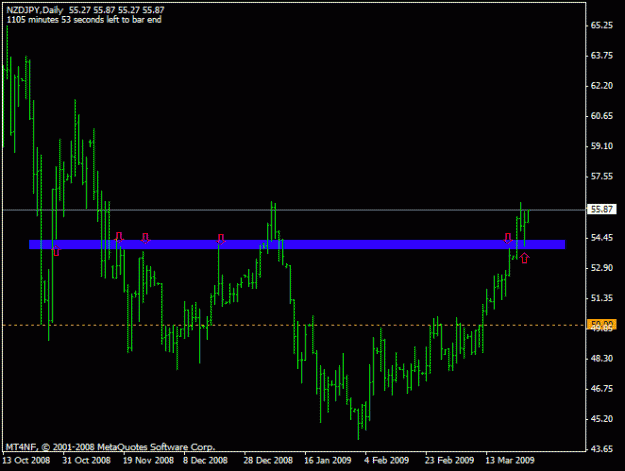Select the gray current price line
This screenshot has height=471, width=625.
(x=294, y=210)
